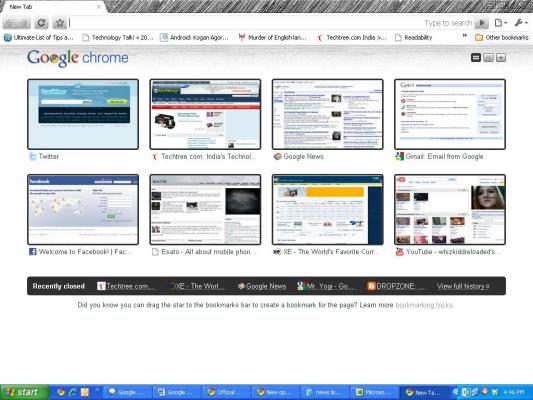This screenshot has width=533, height=400.
Task: Expand the bookmarks overflow chevron
Action: tap(465, 36)
